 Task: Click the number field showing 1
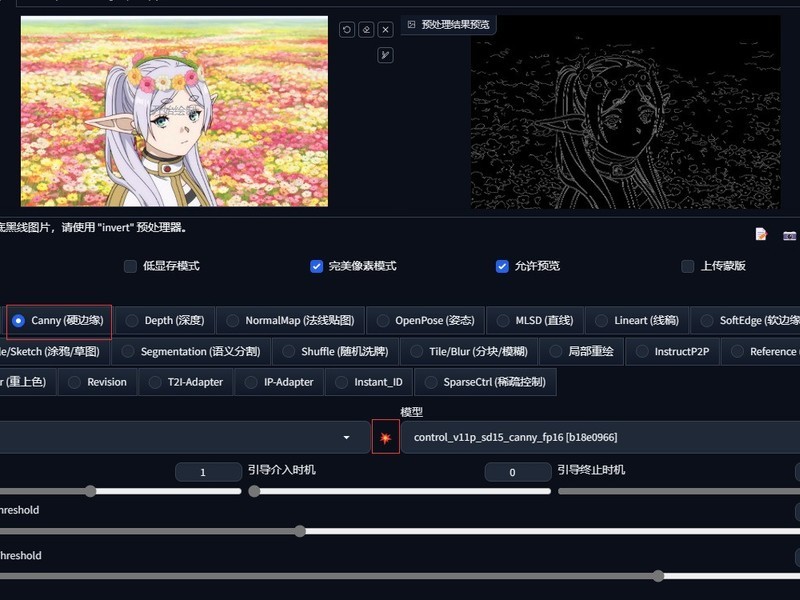coord(208,472)
